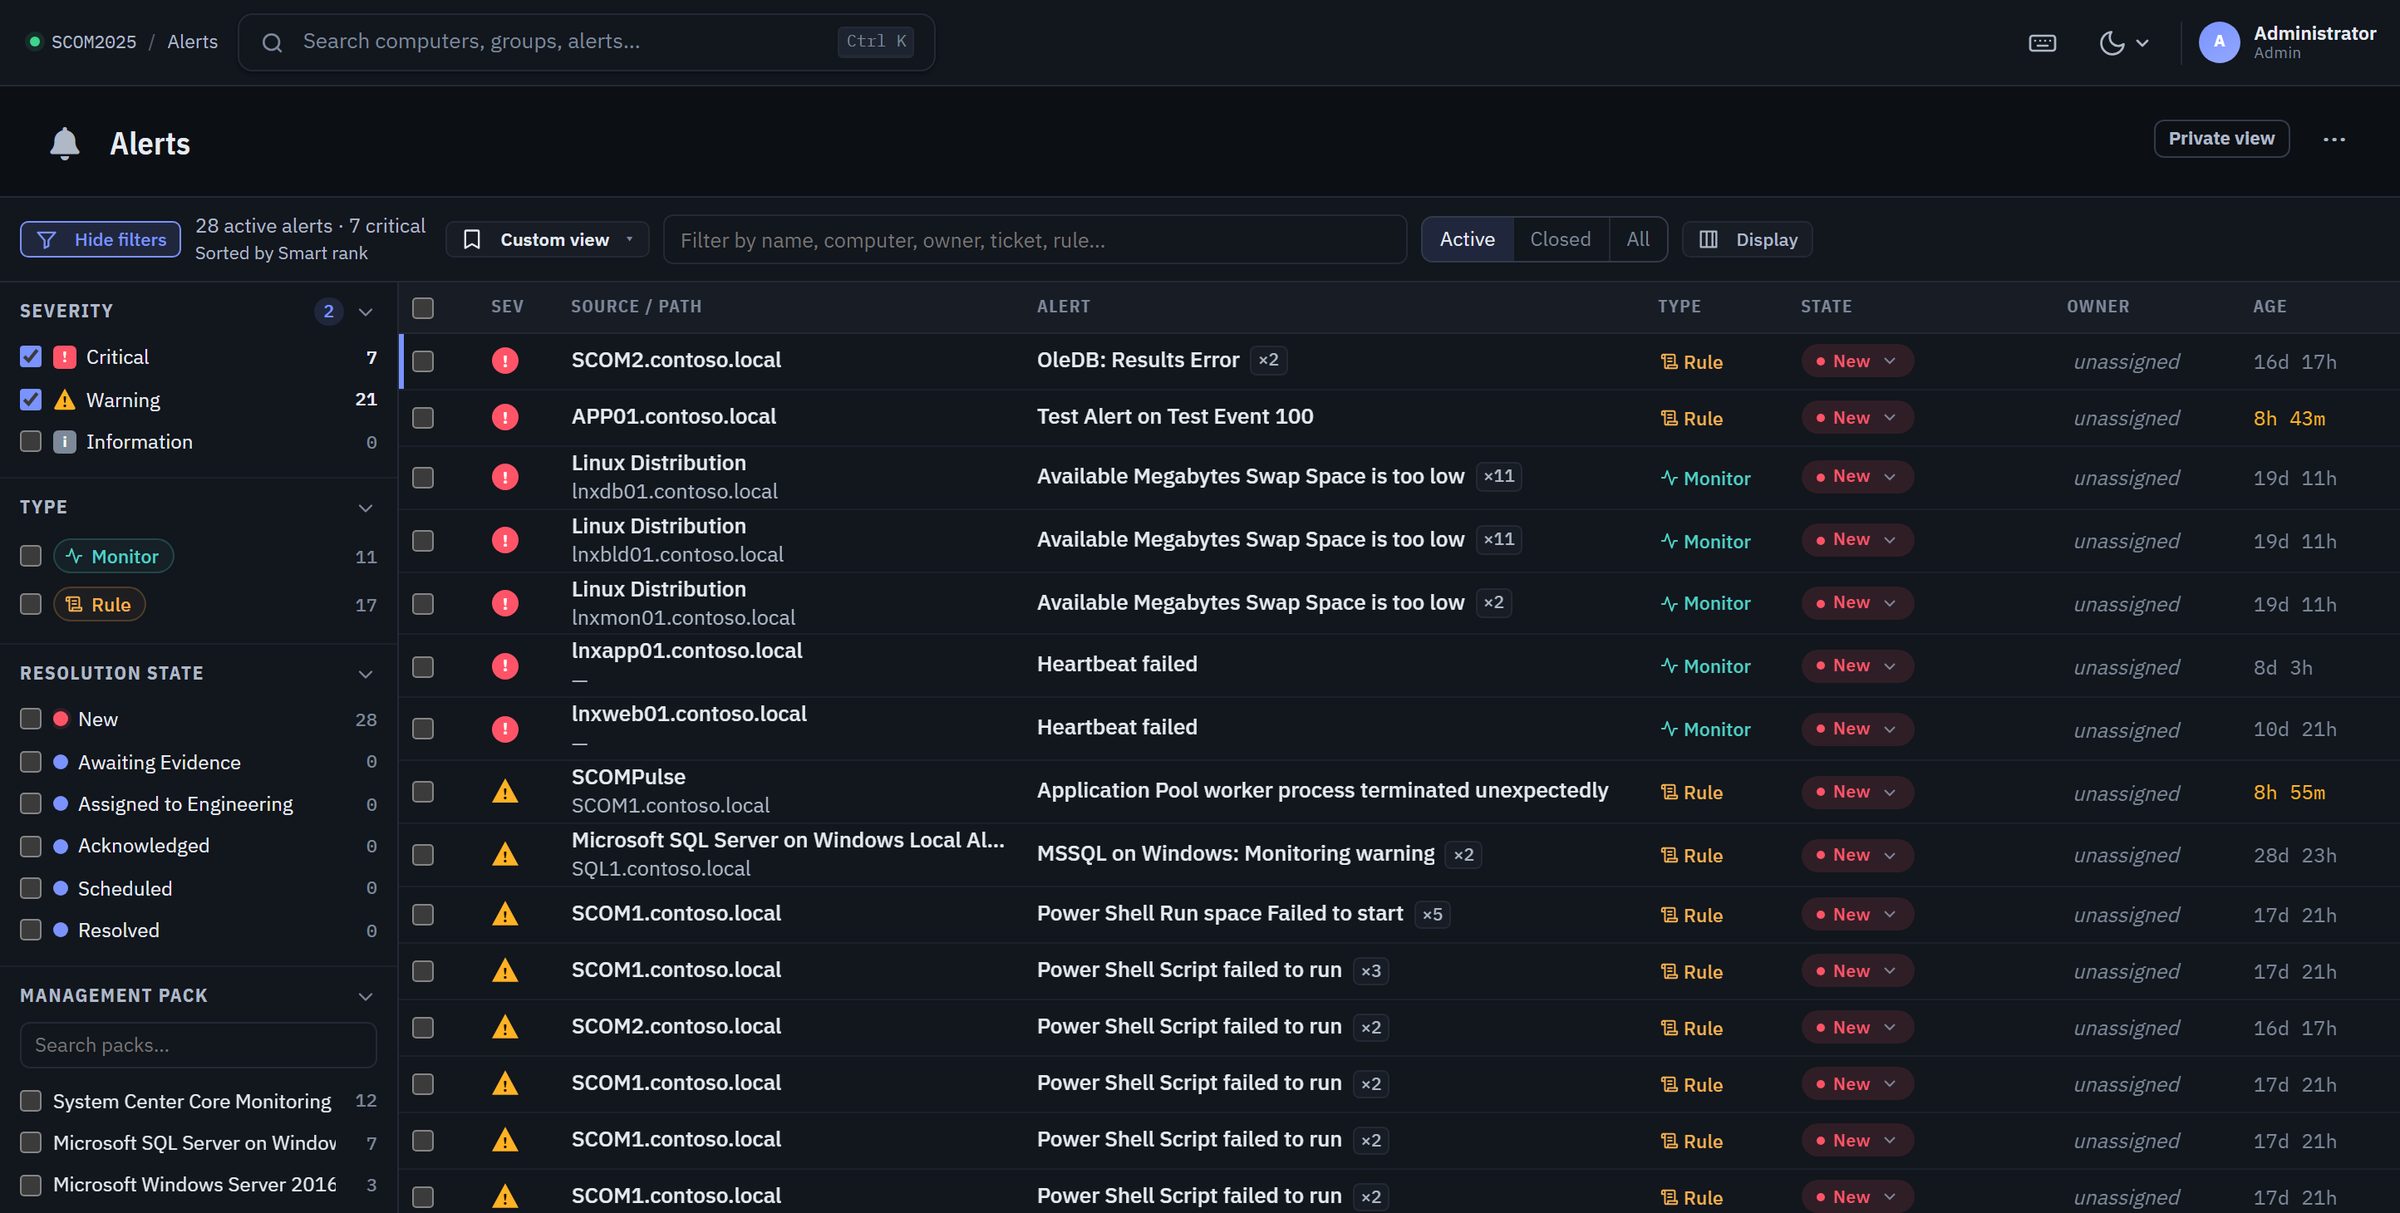The image size is (2400, 1213).
Task: Click the green SCOM2025 status dot
Action: [34, 42]
